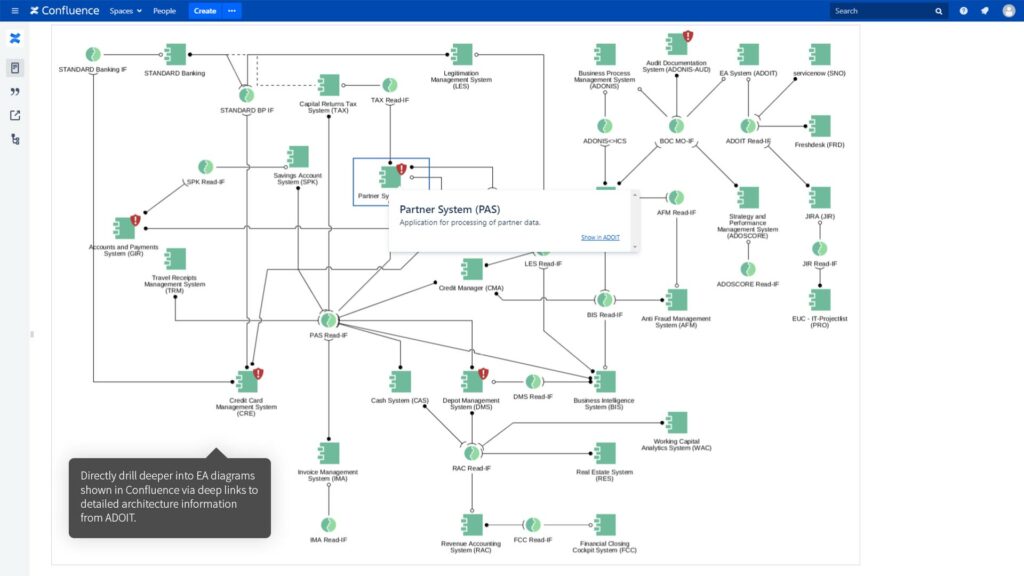The image size is (1024, 576).
Task: Click the quotation marks icon in left sidebar
Action: click(14, 93)
